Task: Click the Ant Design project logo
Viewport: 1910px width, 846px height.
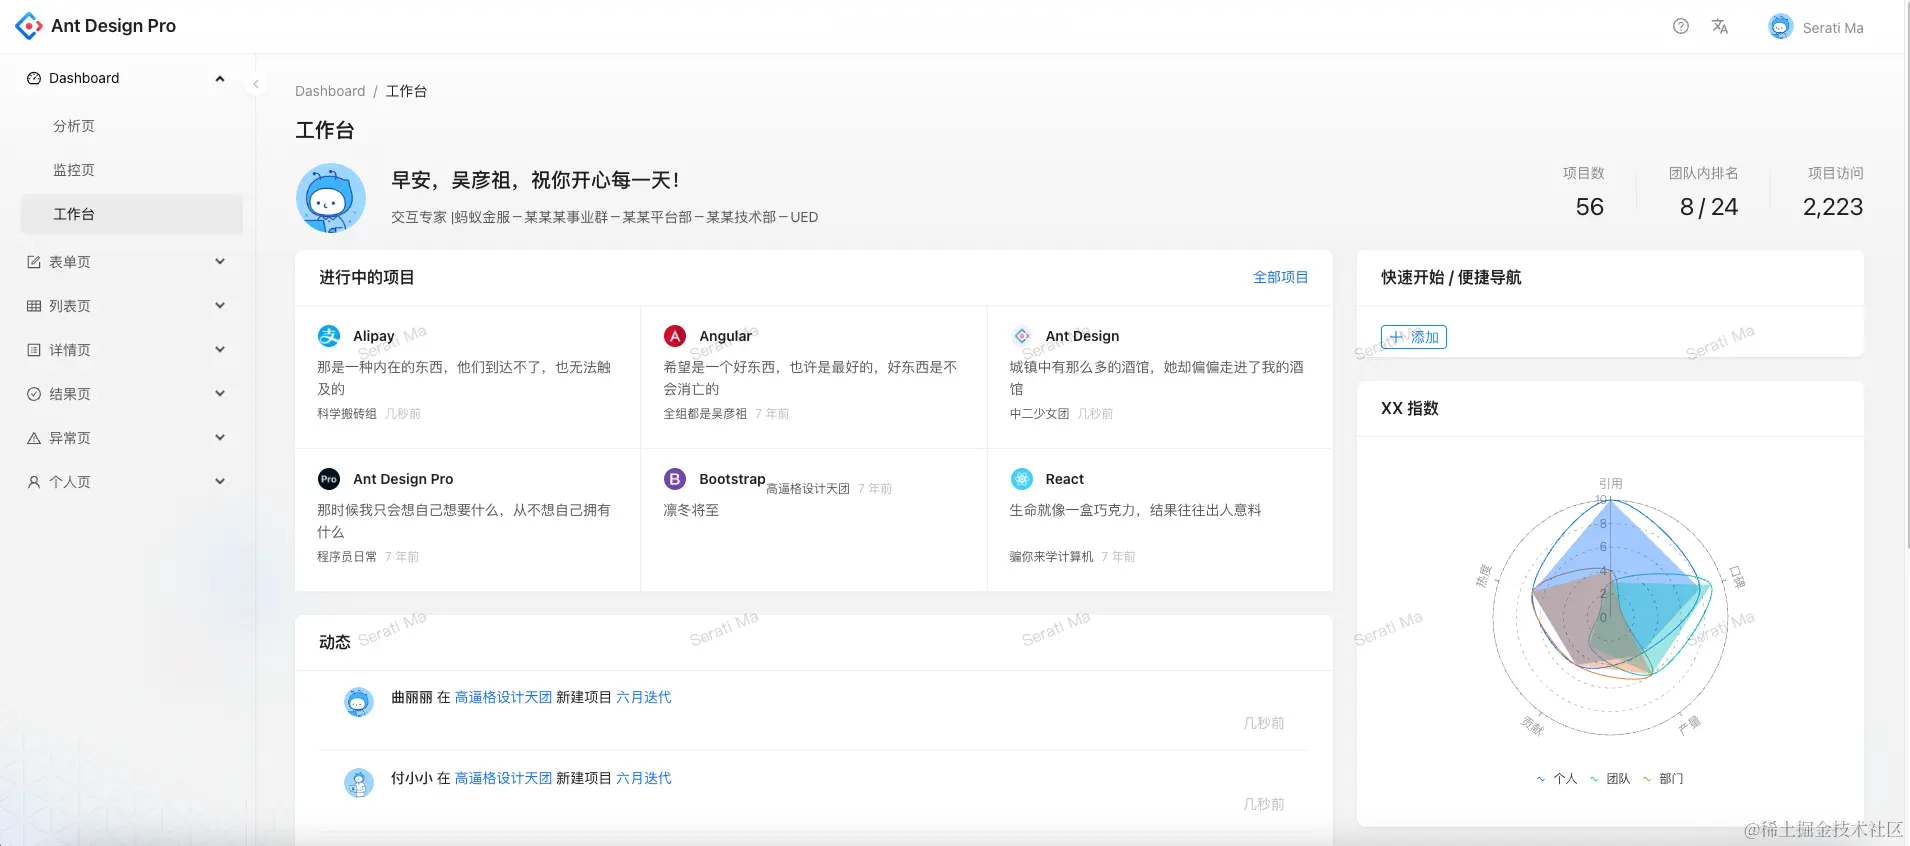Action: [1021, 336]
